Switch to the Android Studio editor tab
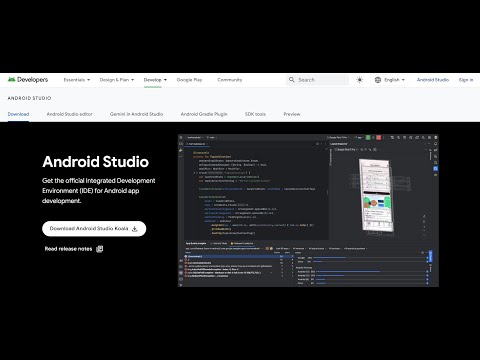 pos(69,114)
